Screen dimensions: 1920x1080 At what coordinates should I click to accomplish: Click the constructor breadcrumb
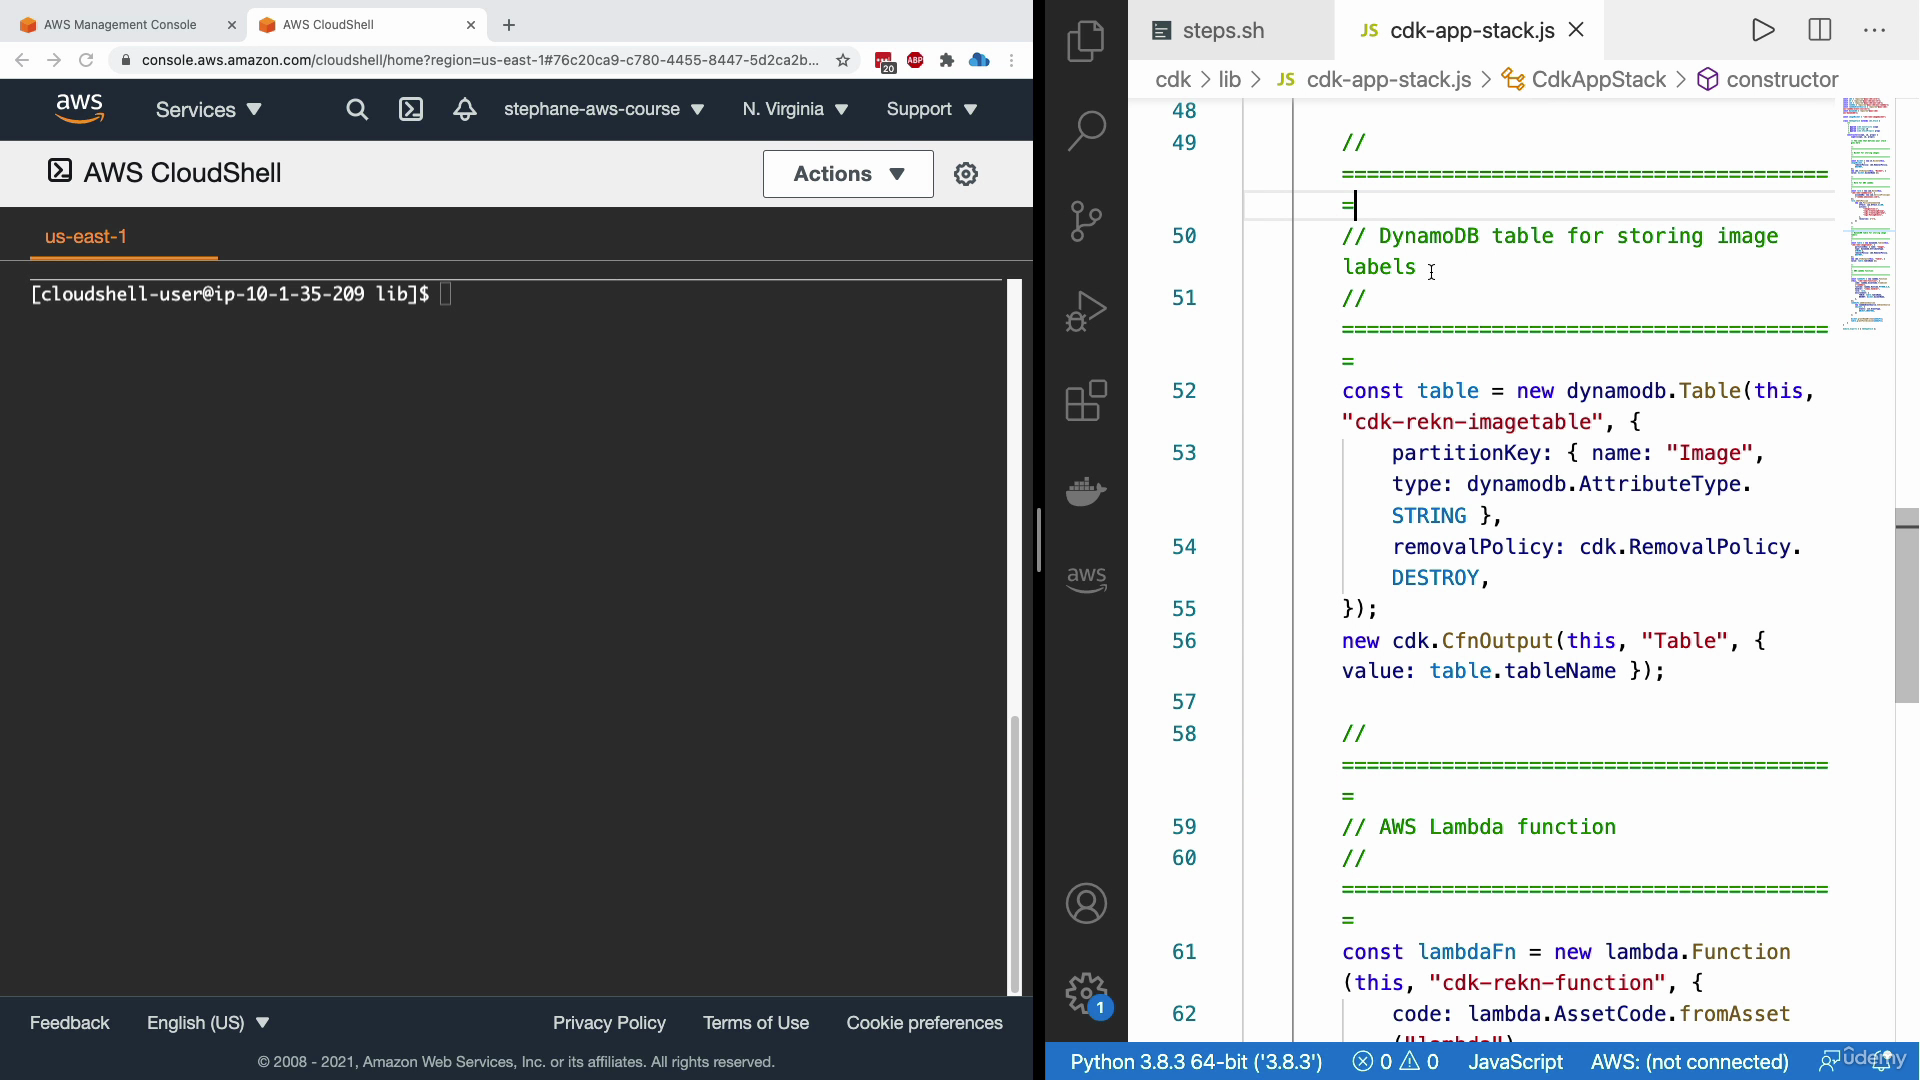(1768, 80)
